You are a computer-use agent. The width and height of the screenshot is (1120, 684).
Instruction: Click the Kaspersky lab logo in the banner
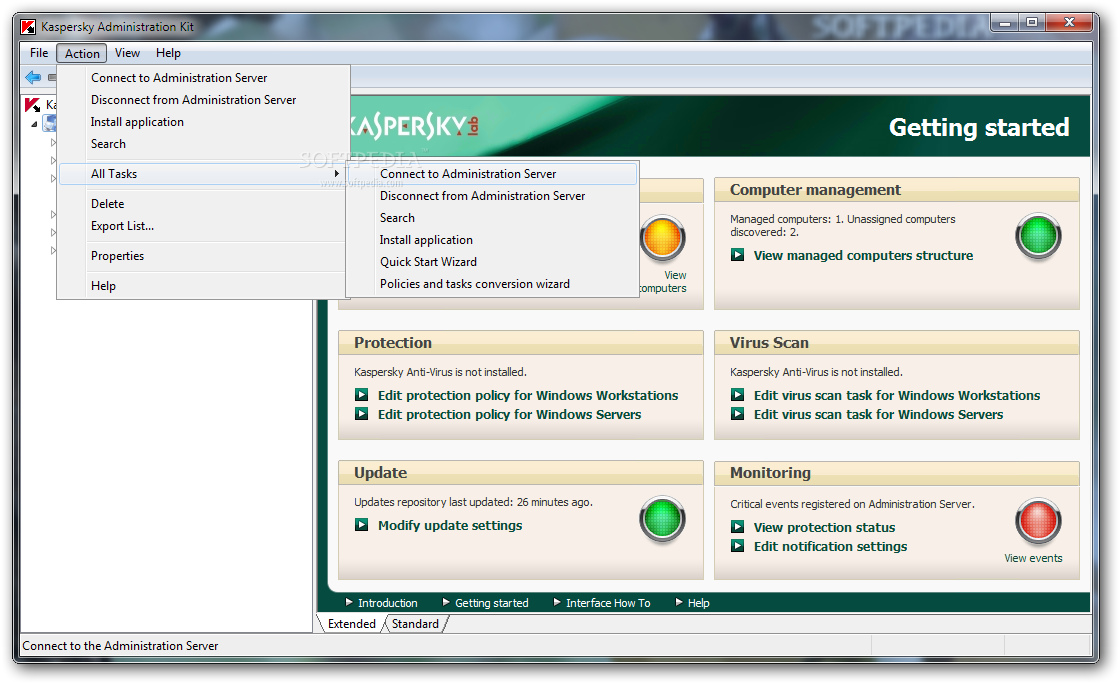(414, 126)
